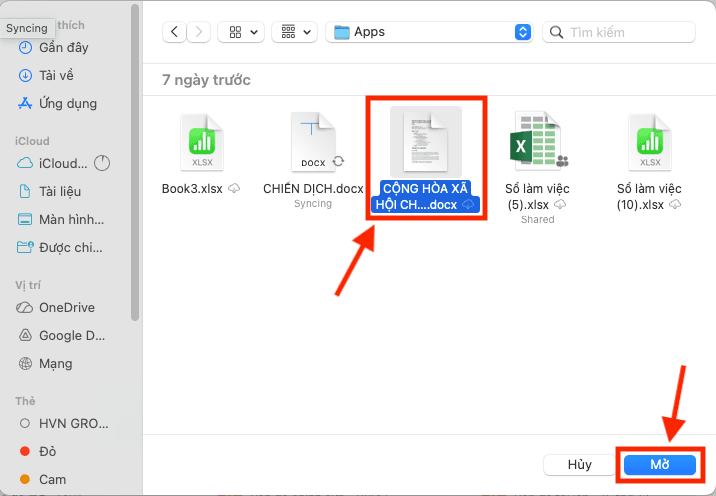Click the Mở open button
This screenshot has height=496, width=716.
pyautogui.click(x=659, y=465)
